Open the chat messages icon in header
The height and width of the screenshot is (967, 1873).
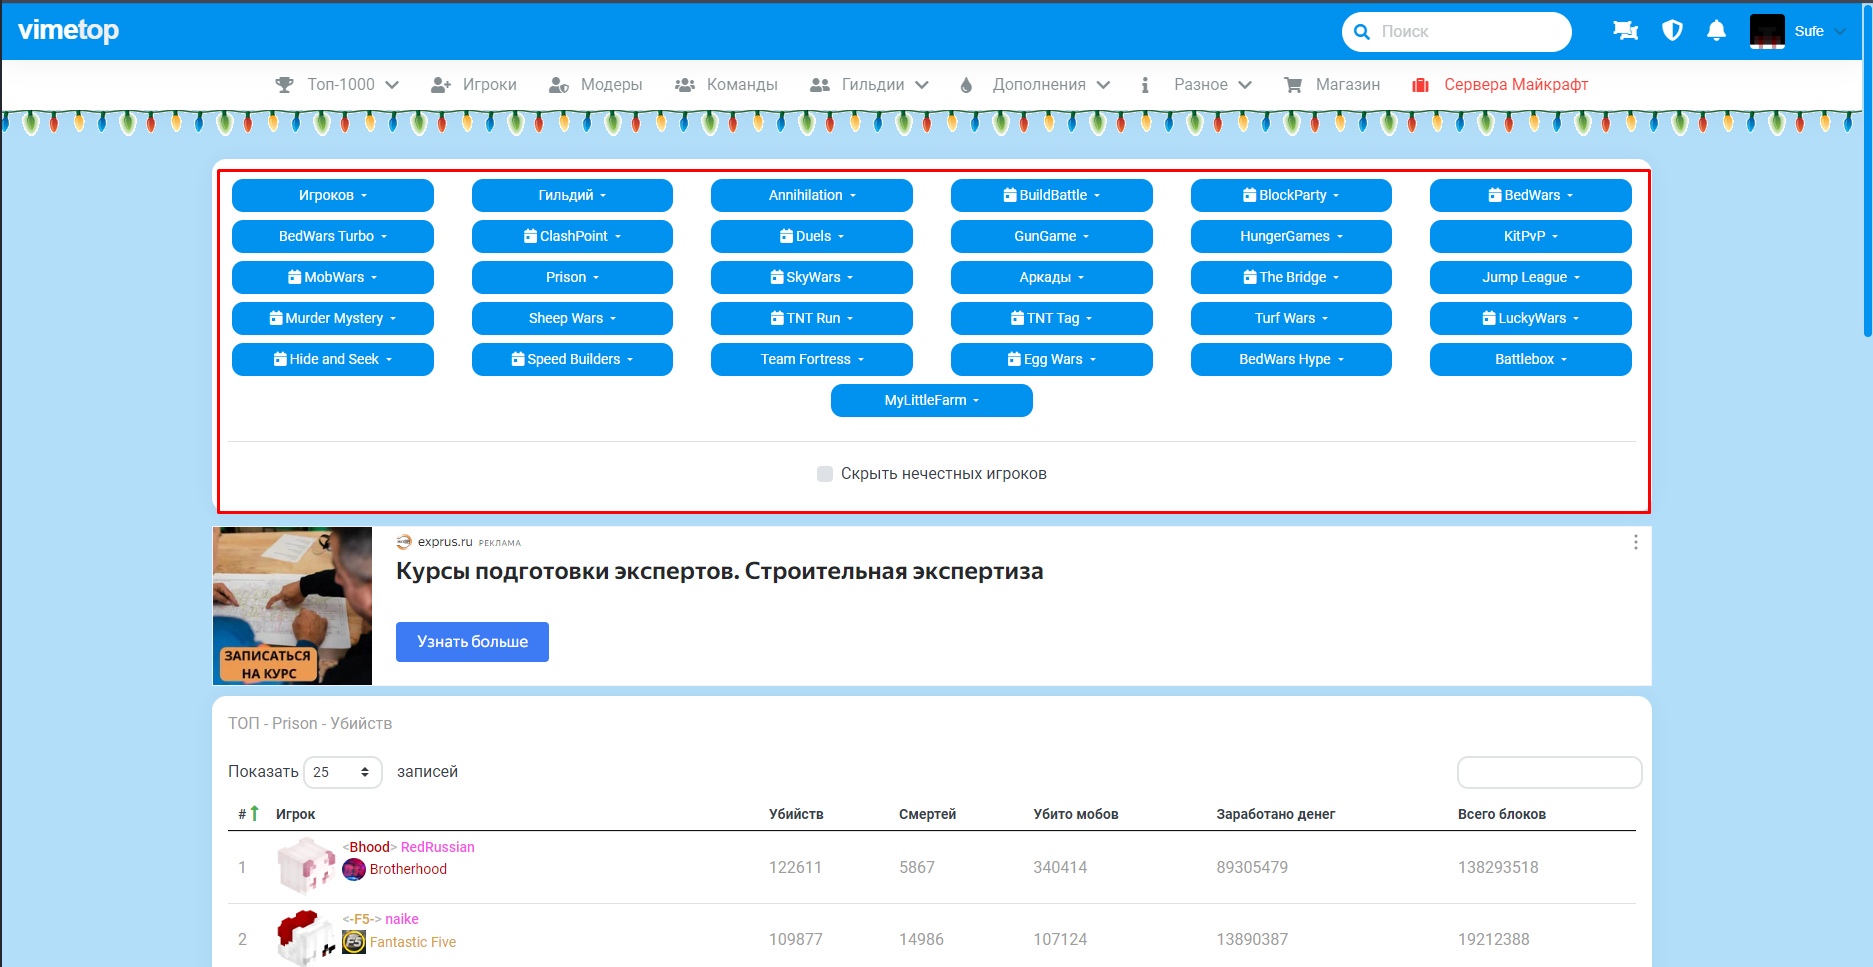(1625, 31)
